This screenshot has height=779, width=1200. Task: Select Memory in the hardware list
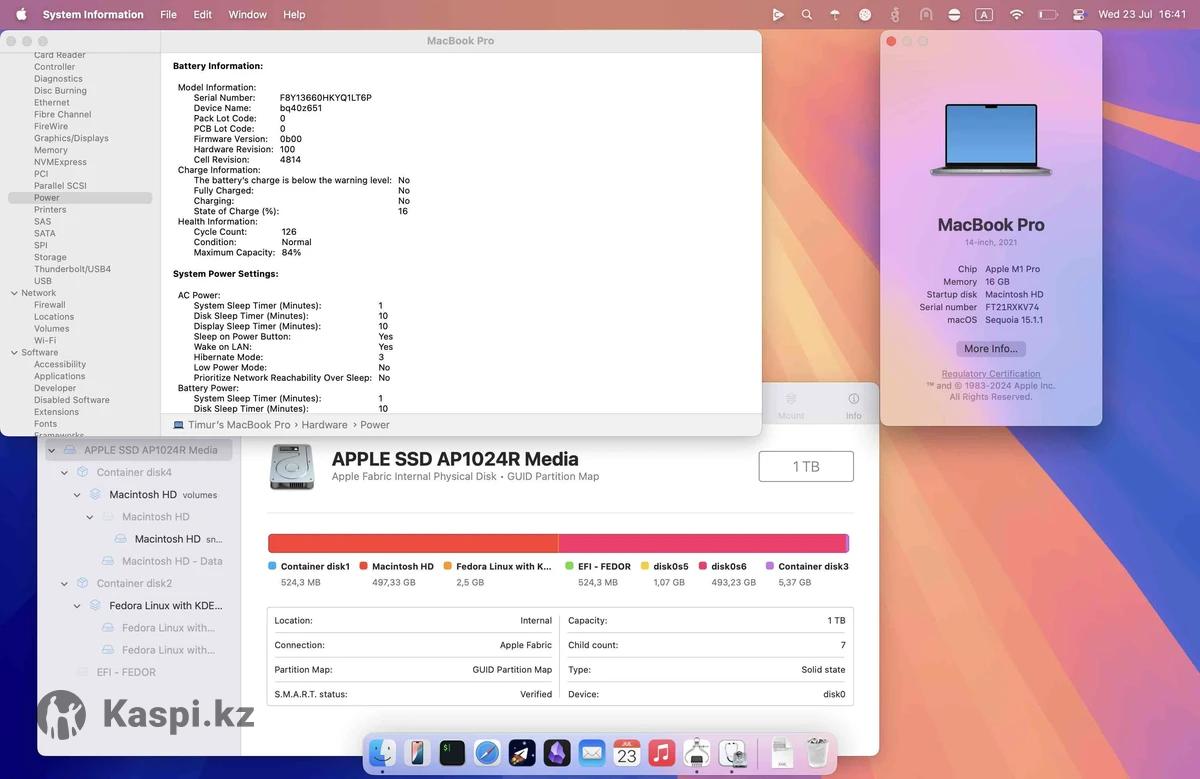[51, 150]
